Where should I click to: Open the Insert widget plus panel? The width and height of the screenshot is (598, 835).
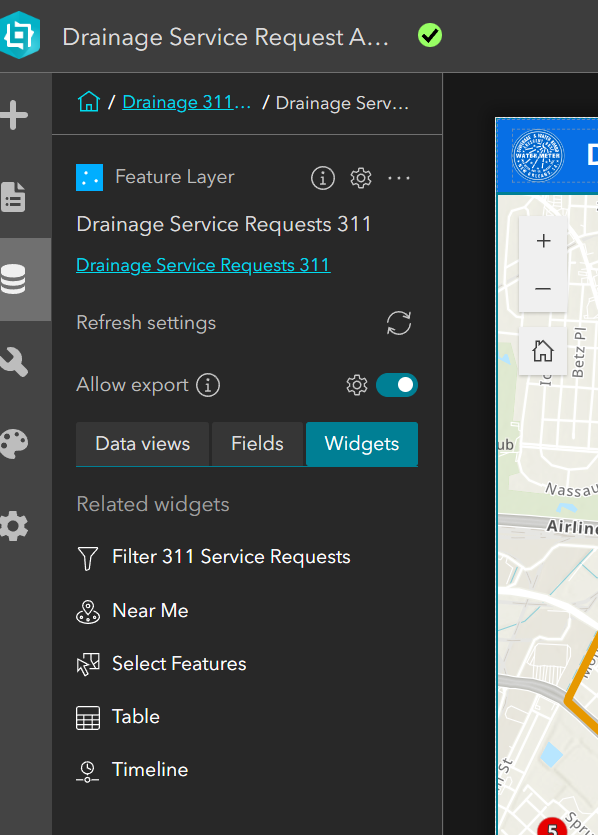pos(15,115)
